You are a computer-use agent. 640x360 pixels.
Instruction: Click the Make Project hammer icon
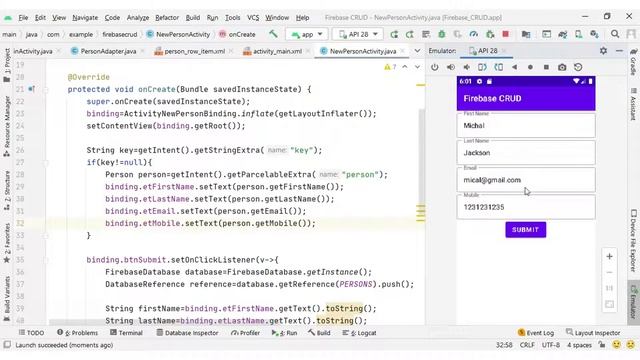[273, 34]
